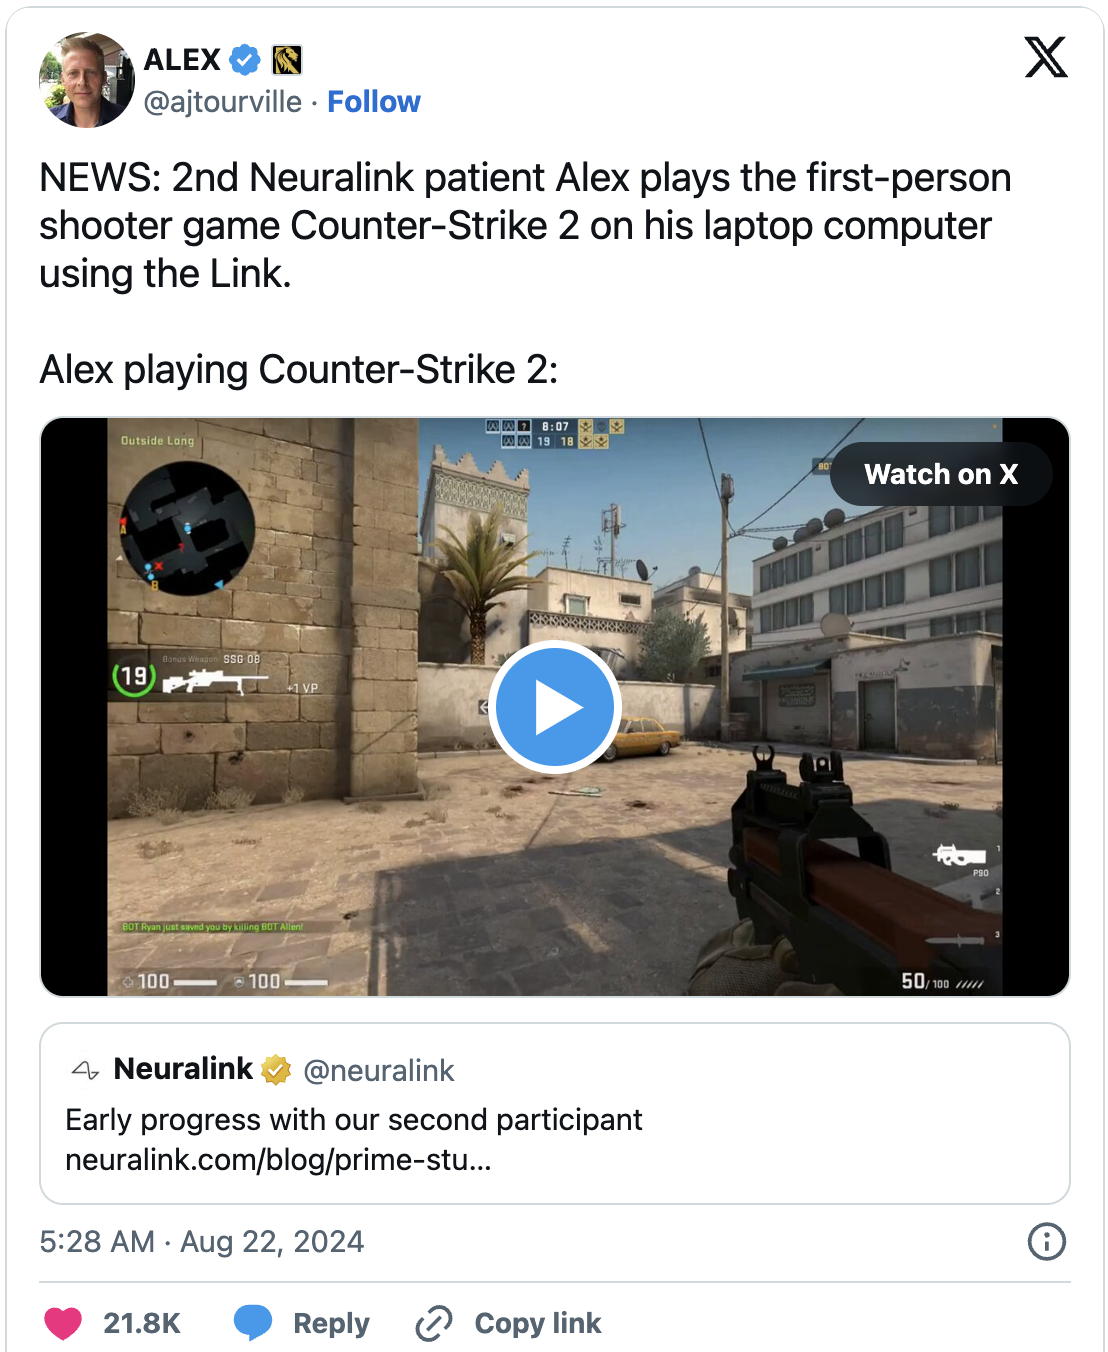Follow the @ajtourville account
This screenshot has width=1108, height=1352.
click(374, 102)
